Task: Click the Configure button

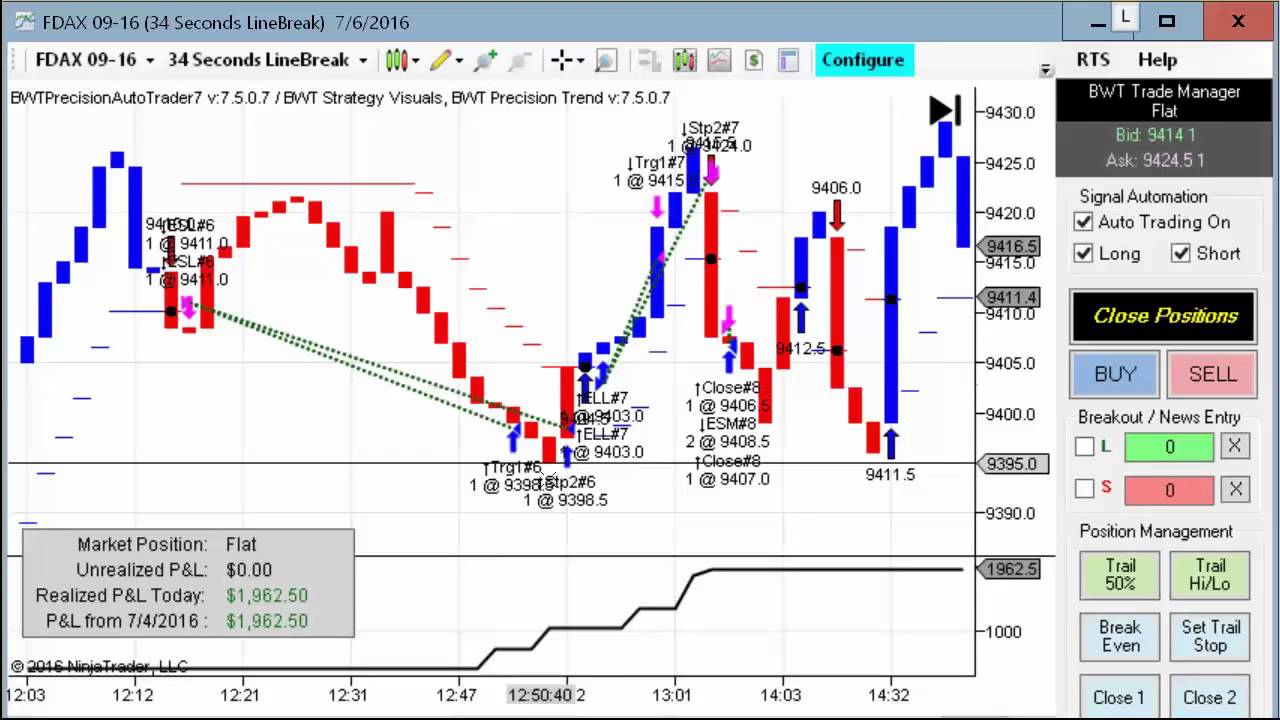Action: 862,60
